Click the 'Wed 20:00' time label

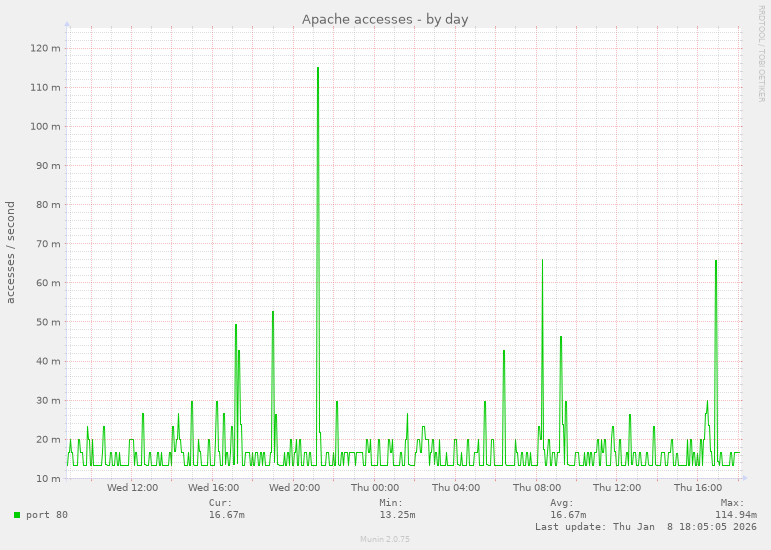coord(294,488)
